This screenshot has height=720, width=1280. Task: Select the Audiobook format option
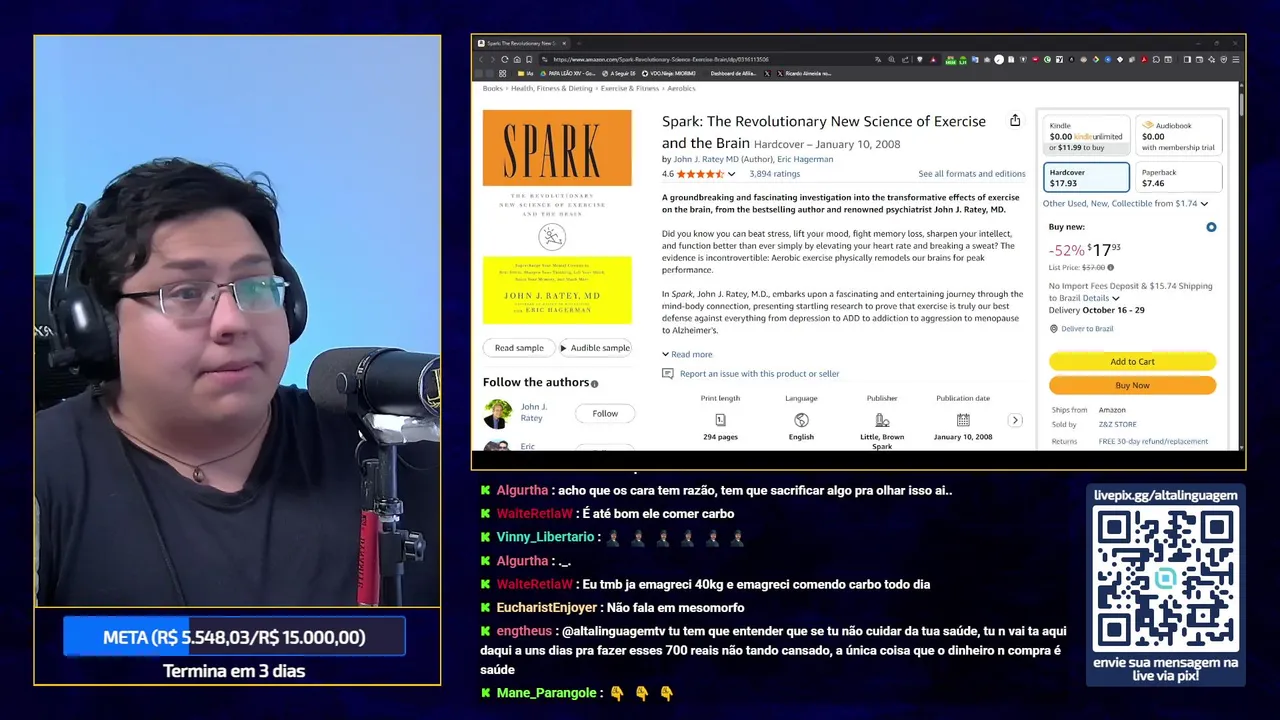1178,136
